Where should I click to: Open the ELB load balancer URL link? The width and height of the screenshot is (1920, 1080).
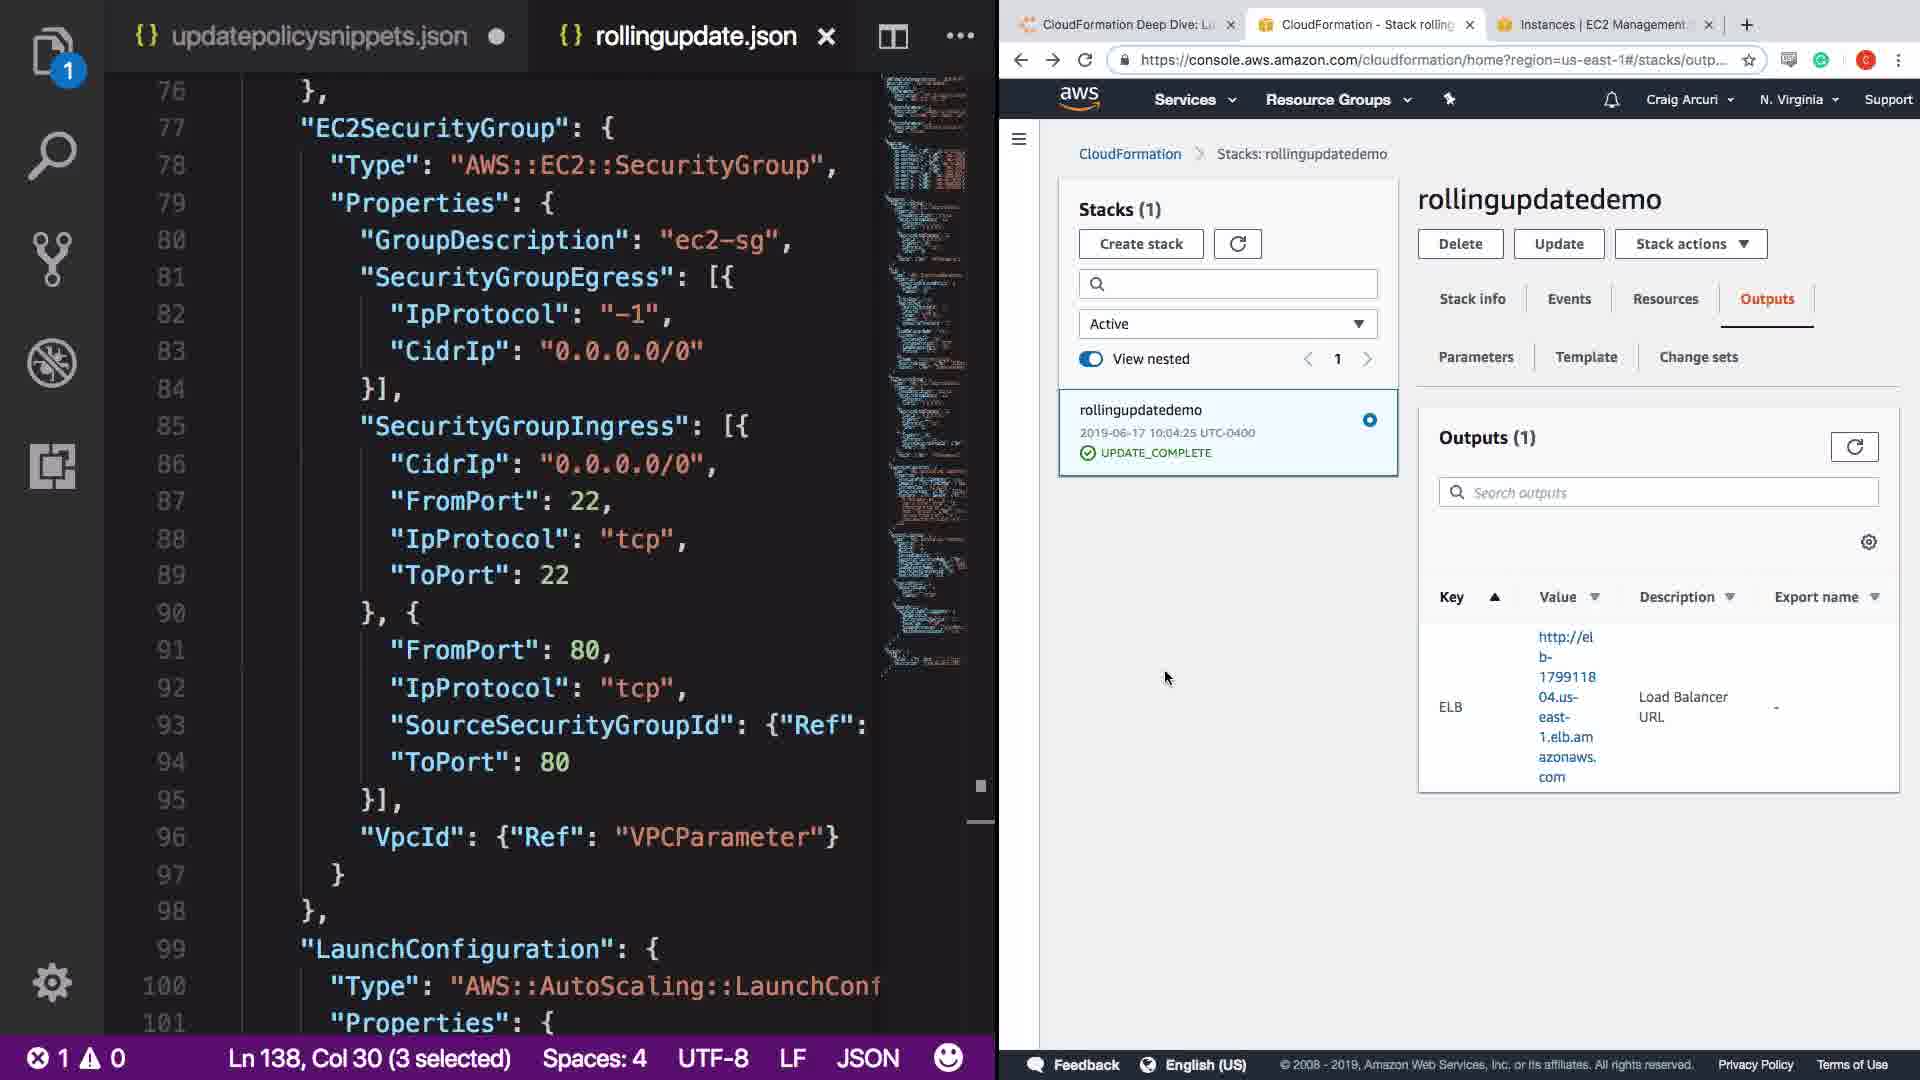1566,707
